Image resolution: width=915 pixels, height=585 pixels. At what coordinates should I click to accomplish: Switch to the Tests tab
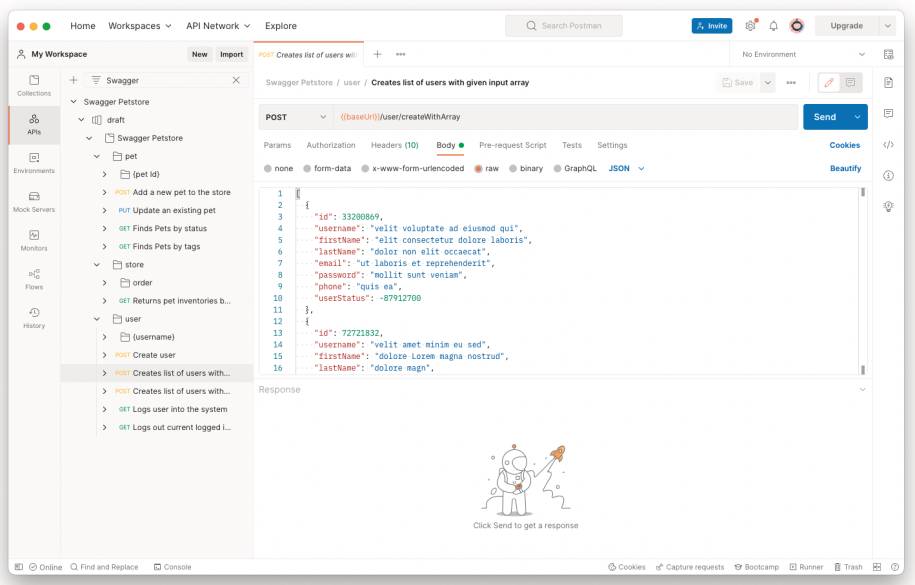[572, 145]
